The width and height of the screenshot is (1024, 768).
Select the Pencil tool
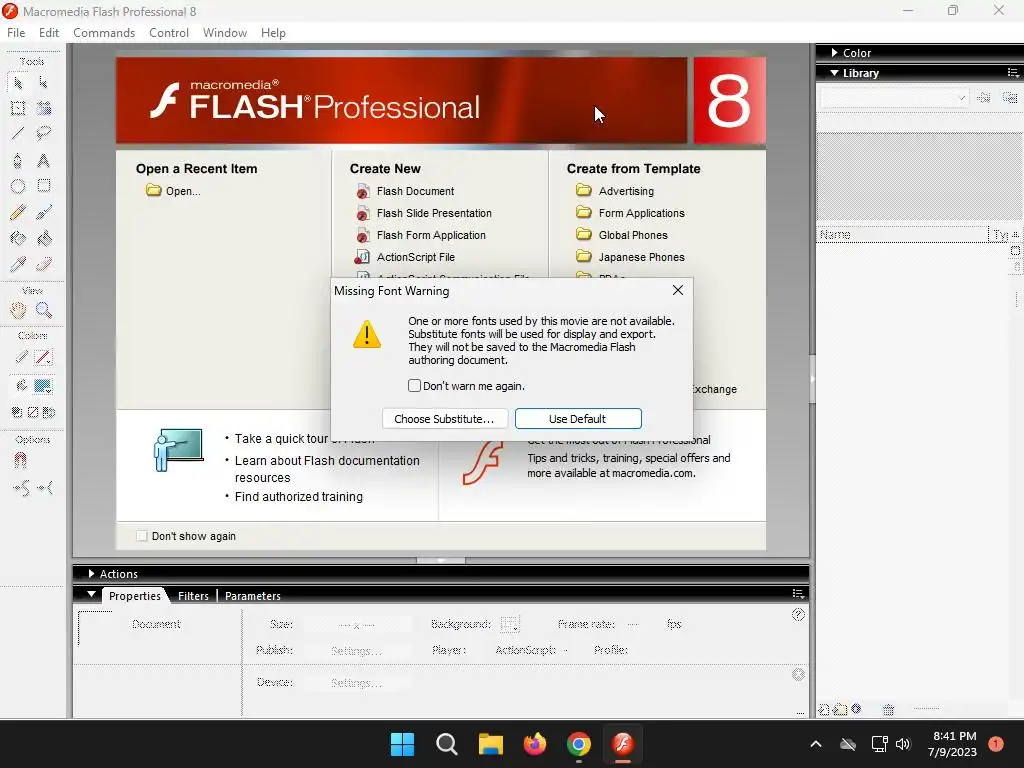(18, 212)
